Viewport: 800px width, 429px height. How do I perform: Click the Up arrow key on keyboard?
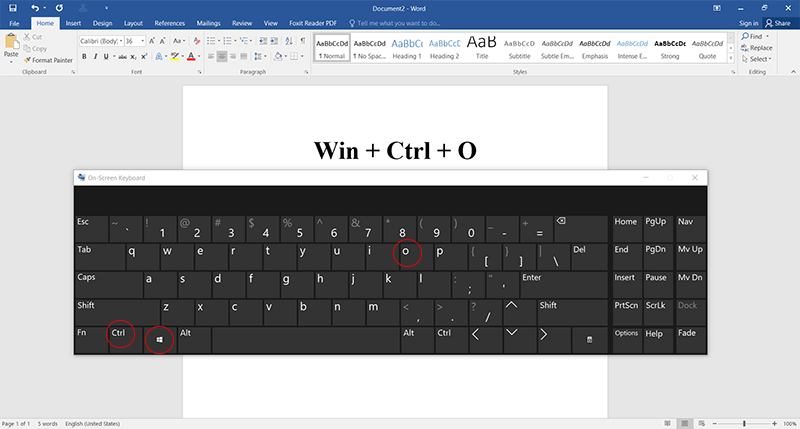pos(519,312)
